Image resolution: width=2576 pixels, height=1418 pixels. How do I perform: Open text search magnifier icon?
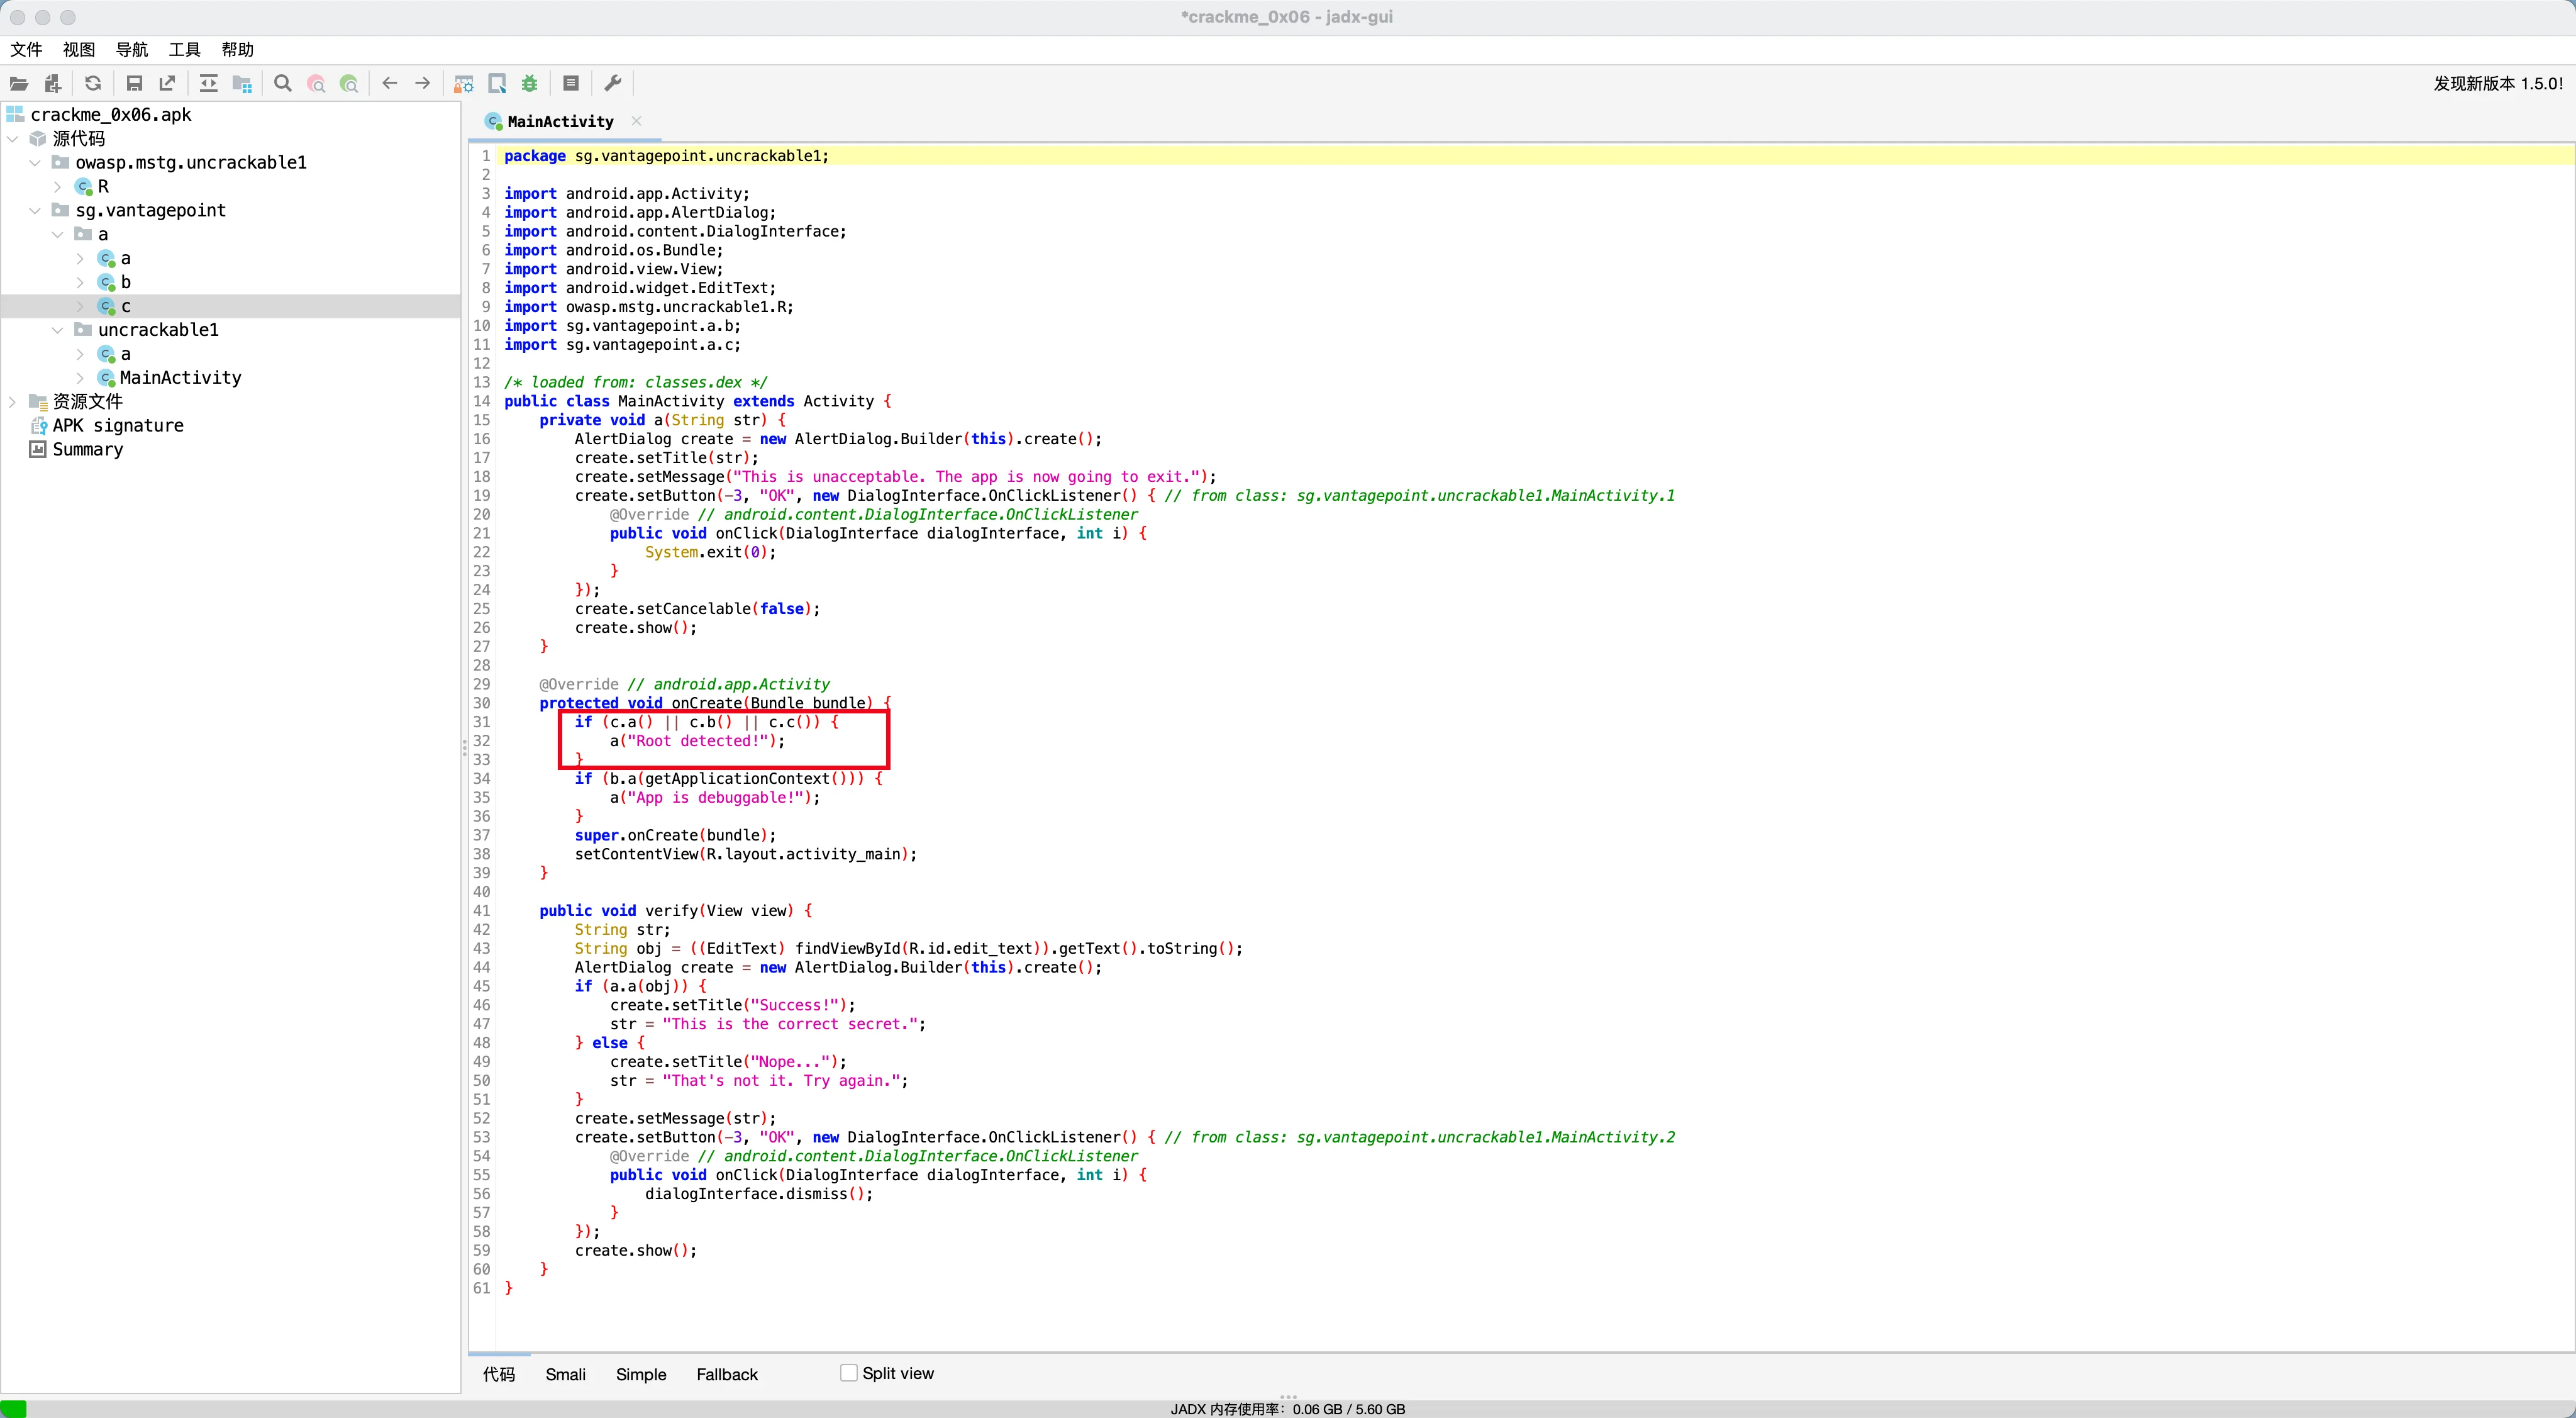pos(283,83)
